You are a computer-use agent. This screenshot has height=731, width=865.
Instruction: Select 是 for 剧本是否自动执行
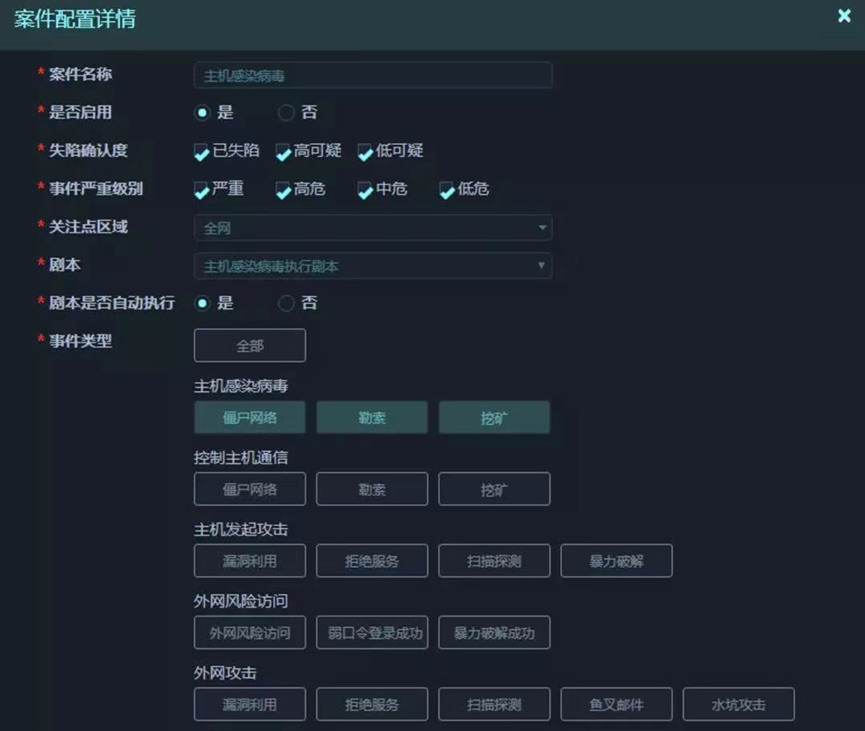(x=201, y=303)
